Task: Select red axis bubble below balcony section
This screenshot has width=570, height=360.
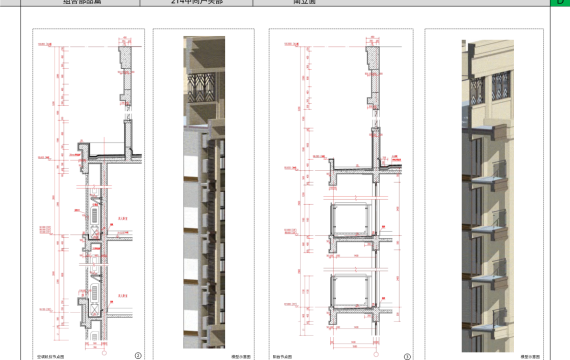Action: [376, 354]
